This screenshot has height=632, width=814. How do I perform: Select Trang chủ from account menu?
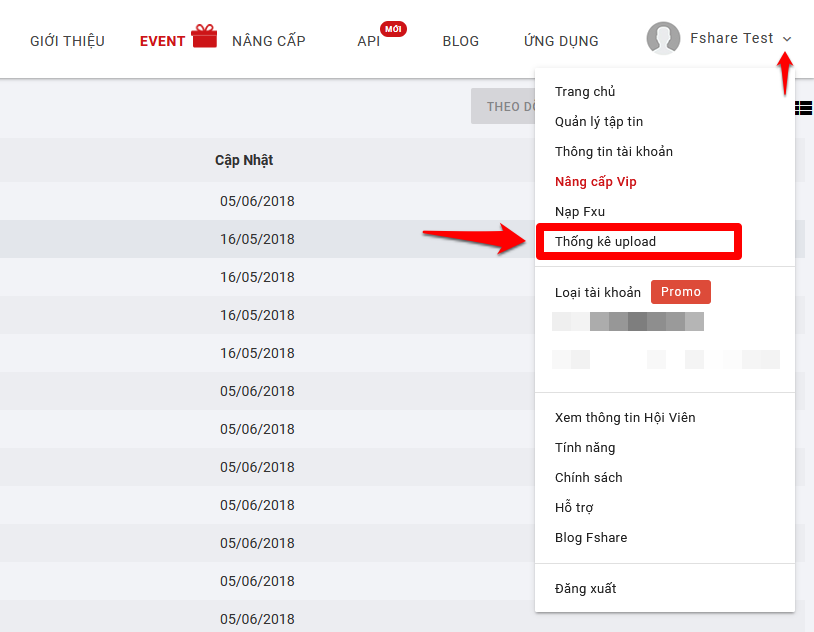(x=585, y=92)
